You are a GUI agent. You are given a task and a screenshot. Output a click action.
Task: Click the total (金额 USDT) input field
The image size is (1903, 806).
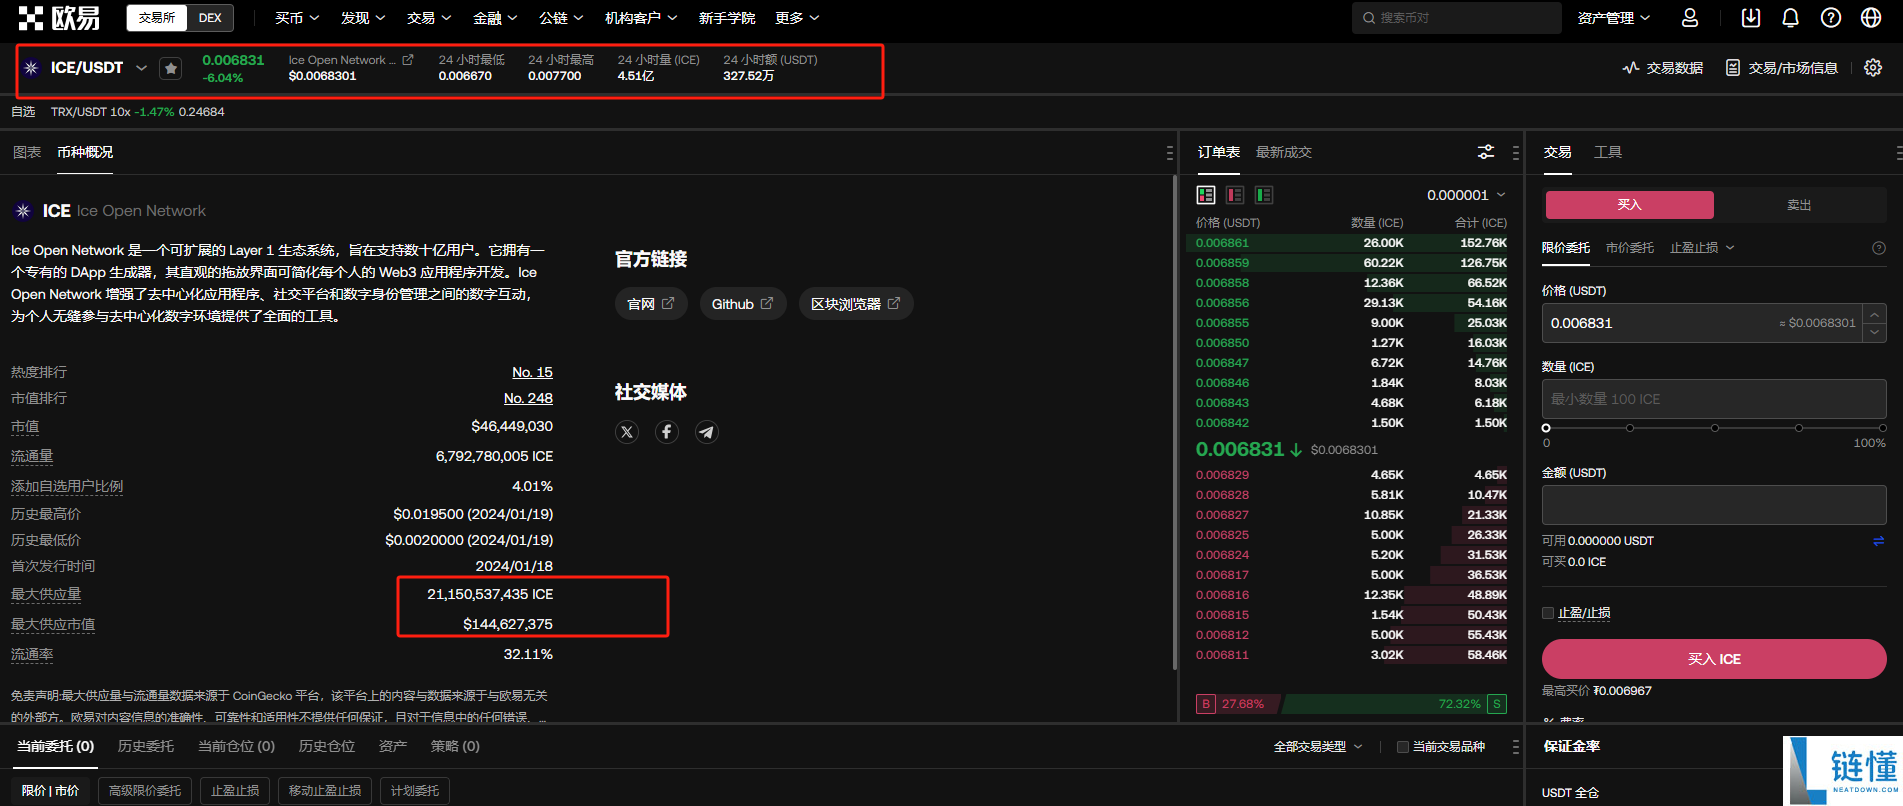(x=1714, y=505)
